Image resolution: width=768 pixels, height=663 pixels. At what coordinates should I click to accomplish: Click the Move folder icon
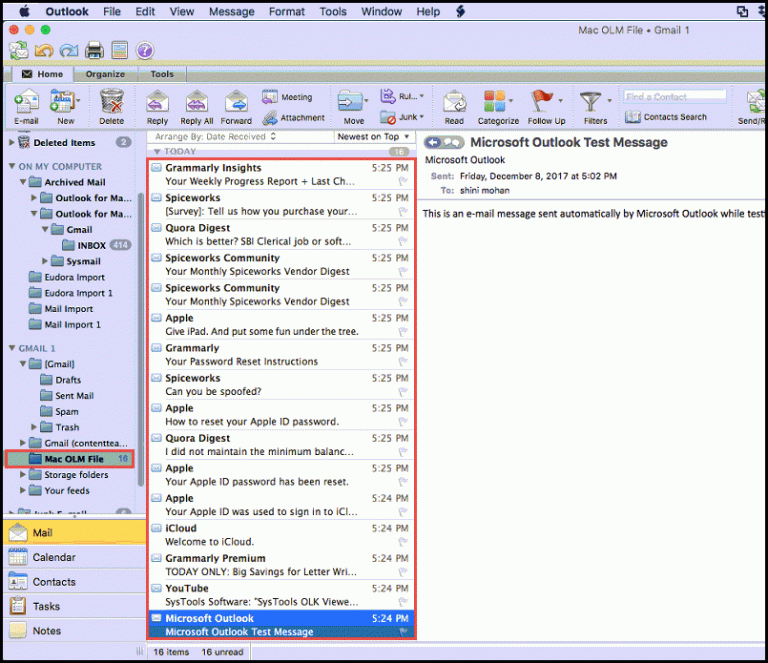[x=353, y=107]
